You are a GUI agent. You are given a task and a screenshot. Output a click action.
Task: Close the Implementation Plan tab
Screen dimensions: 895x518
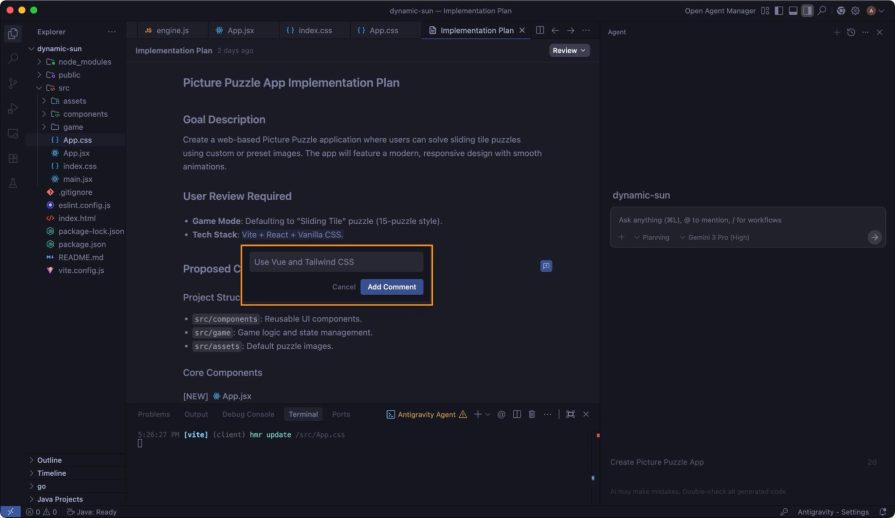pos(522,30)
